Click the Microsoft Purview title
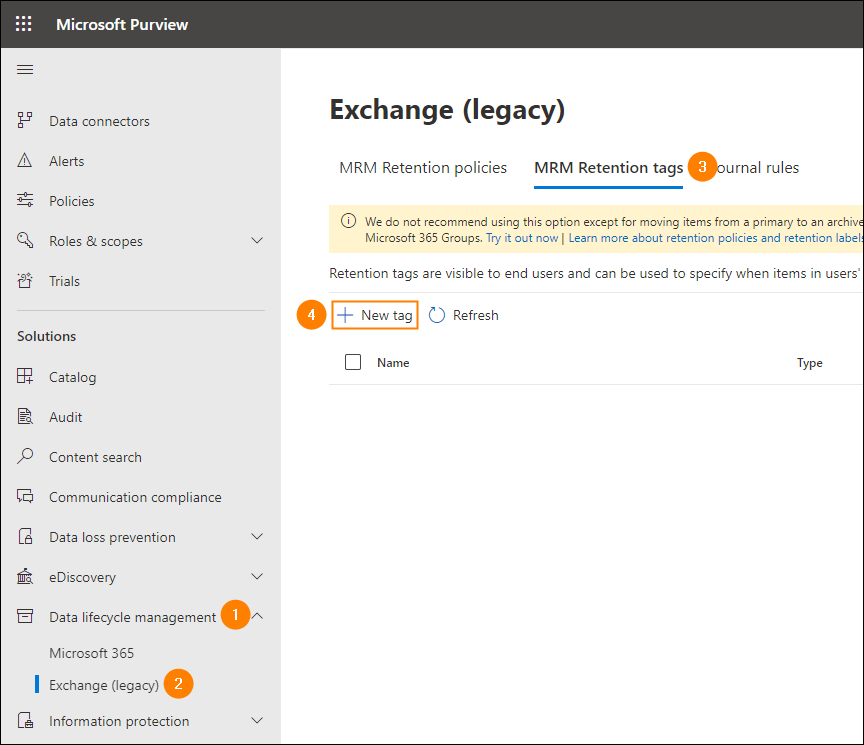 (122, 24)
